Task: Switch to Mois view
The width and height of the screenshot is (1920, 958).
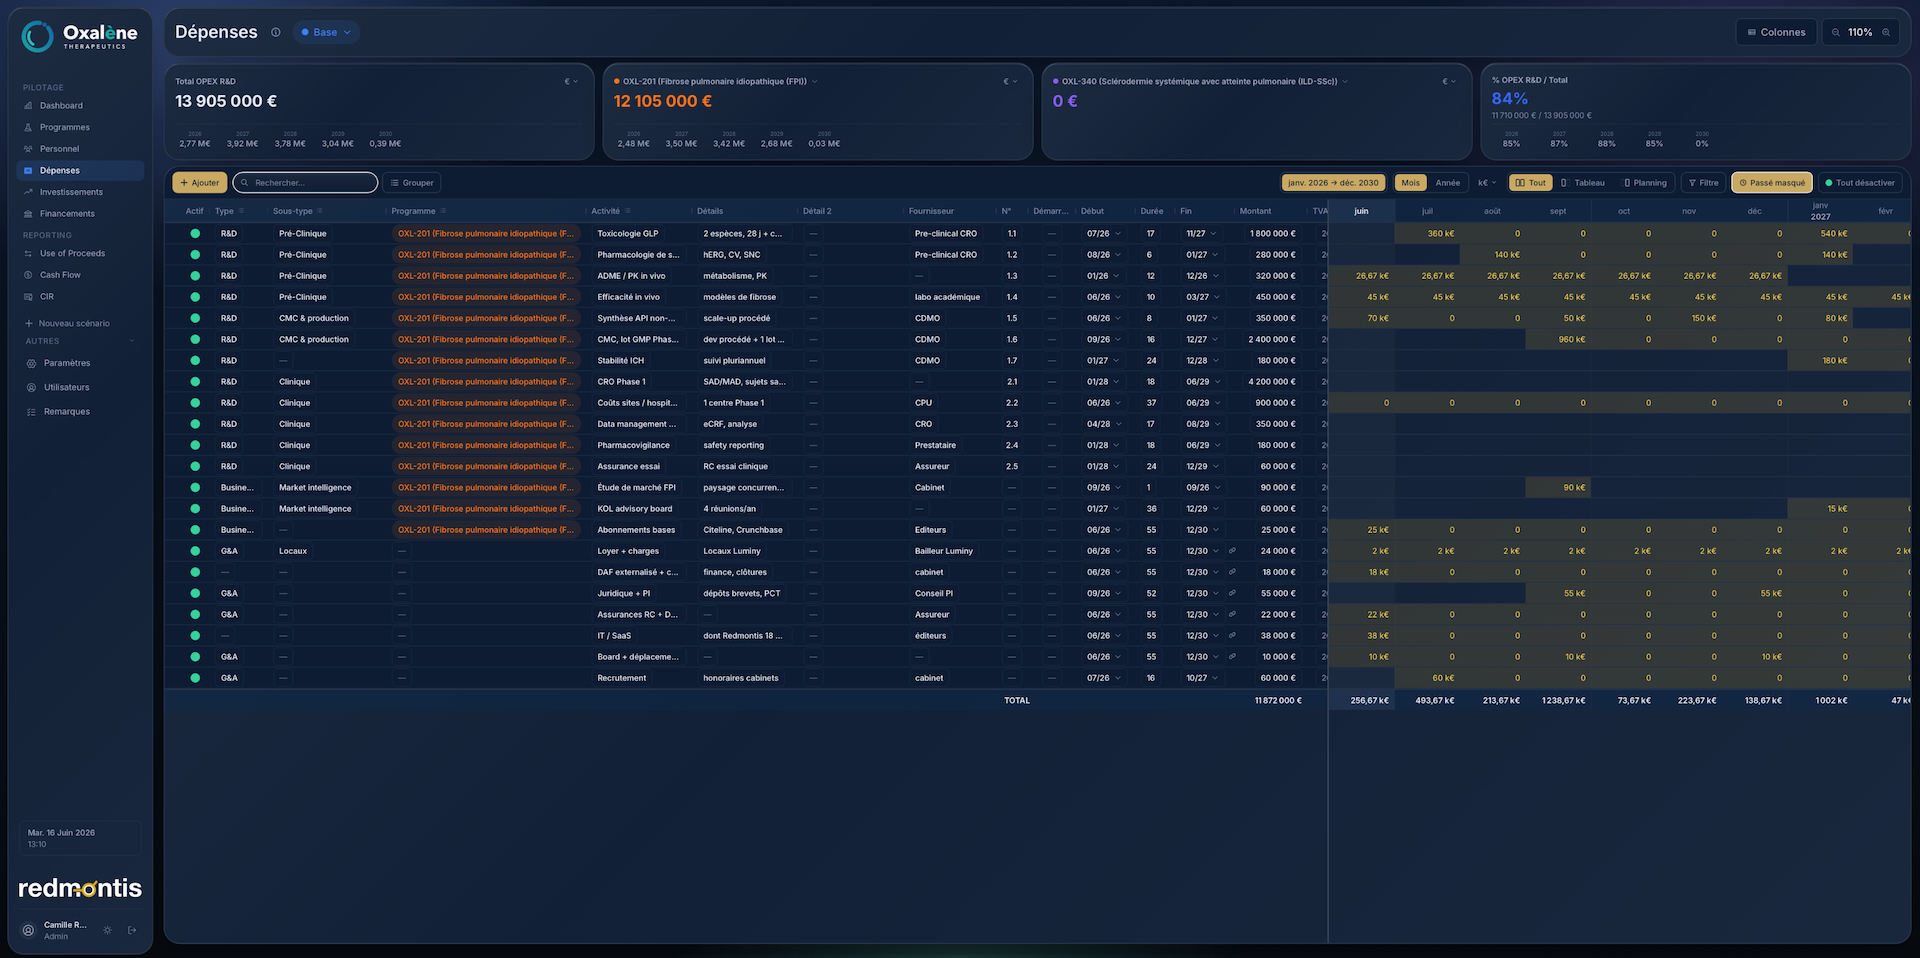Action: pos(1410,183)
